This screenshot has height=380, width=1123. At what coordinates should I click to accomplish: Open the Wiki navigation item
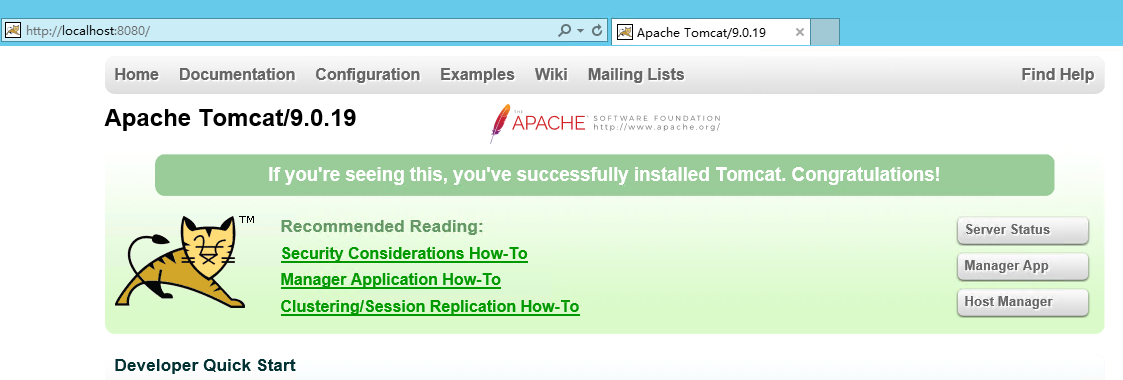tap(551, 74)
